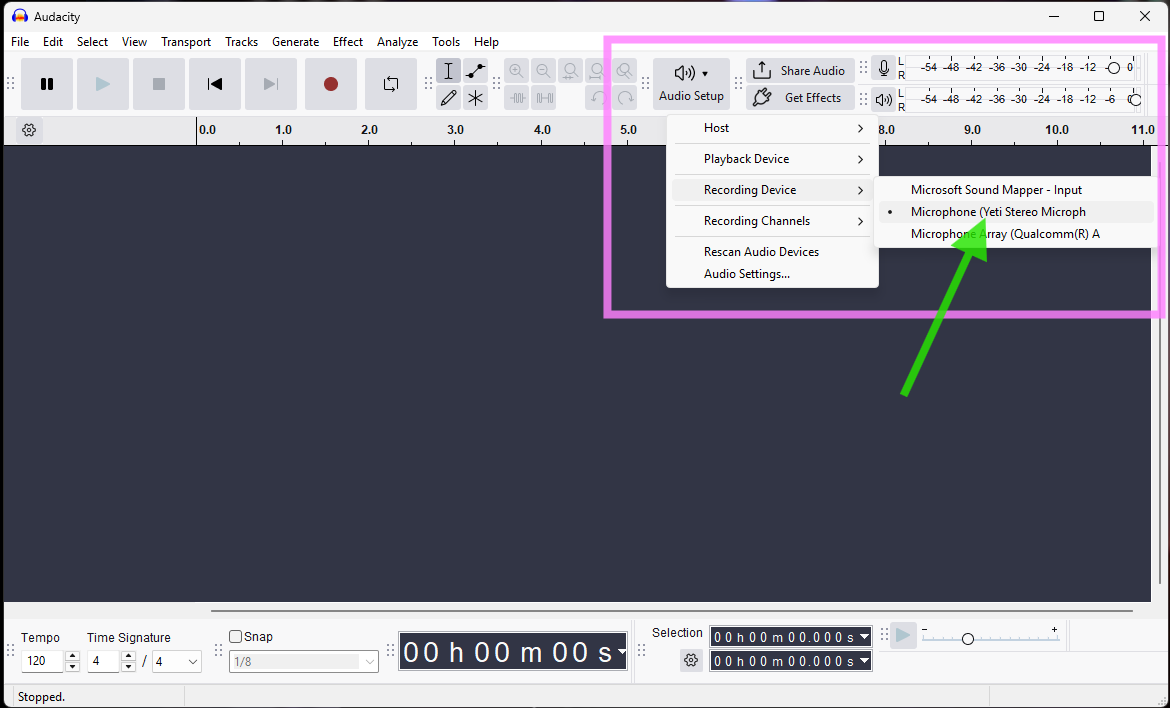Choose Microsoft Sound Mapper - Input device
This screenshot has width=1170, height=708.
pyautogui.click(x=996, y=190)
